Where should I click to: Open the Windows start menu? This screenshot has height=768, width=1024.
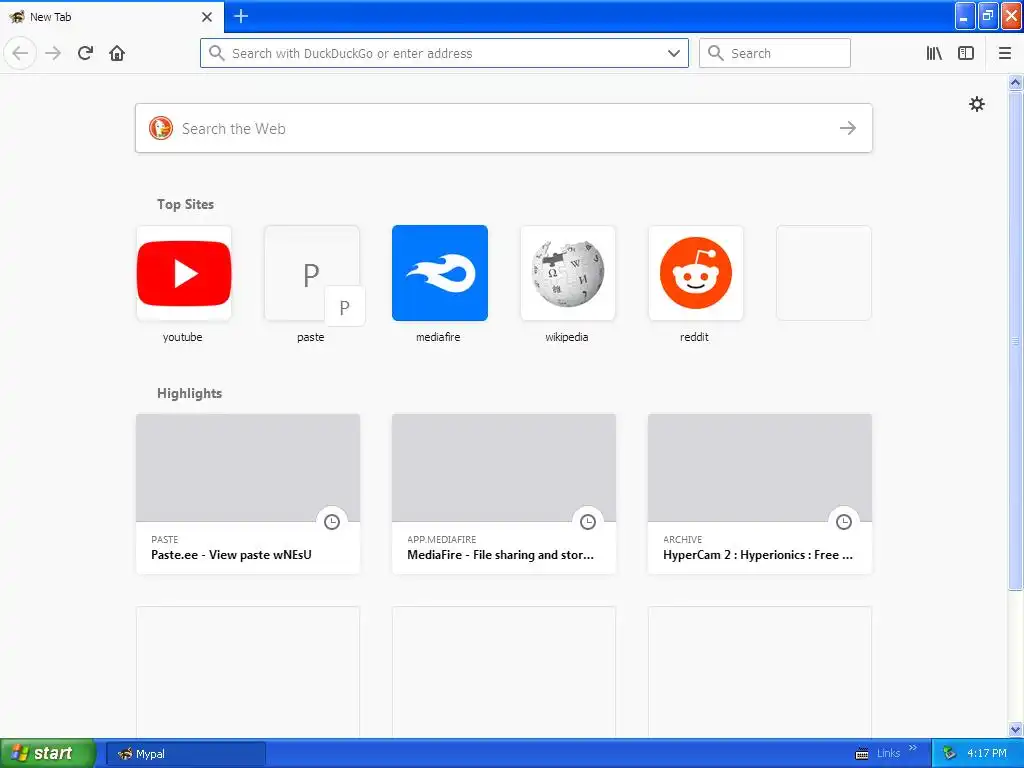(47, 753)
